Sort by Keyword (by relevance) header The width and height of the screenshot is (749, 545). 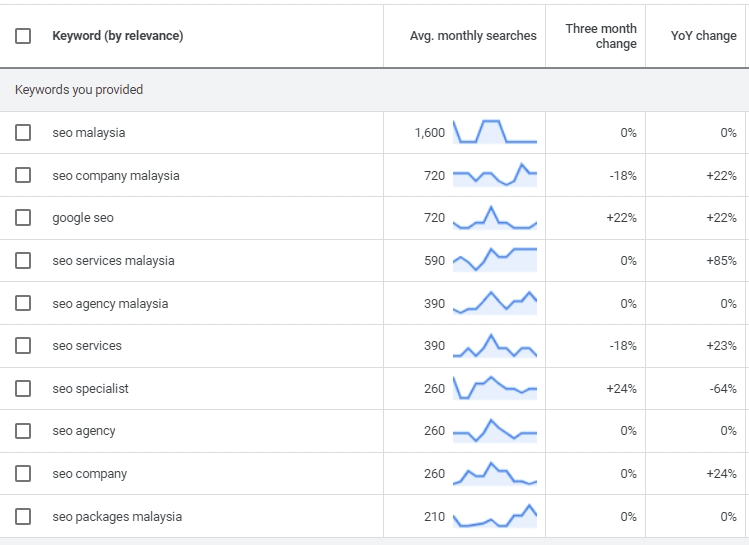point(118,36)
